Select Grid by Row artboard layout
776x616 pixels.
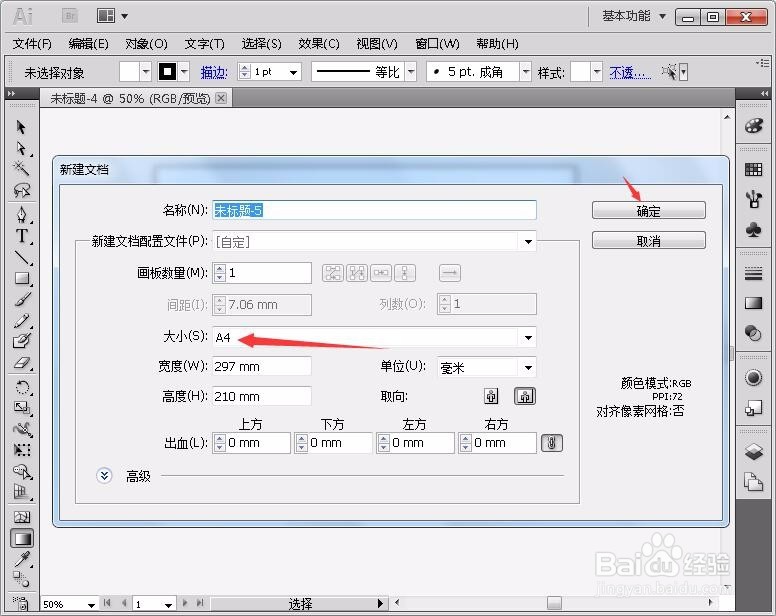click(x=333, y=273)
